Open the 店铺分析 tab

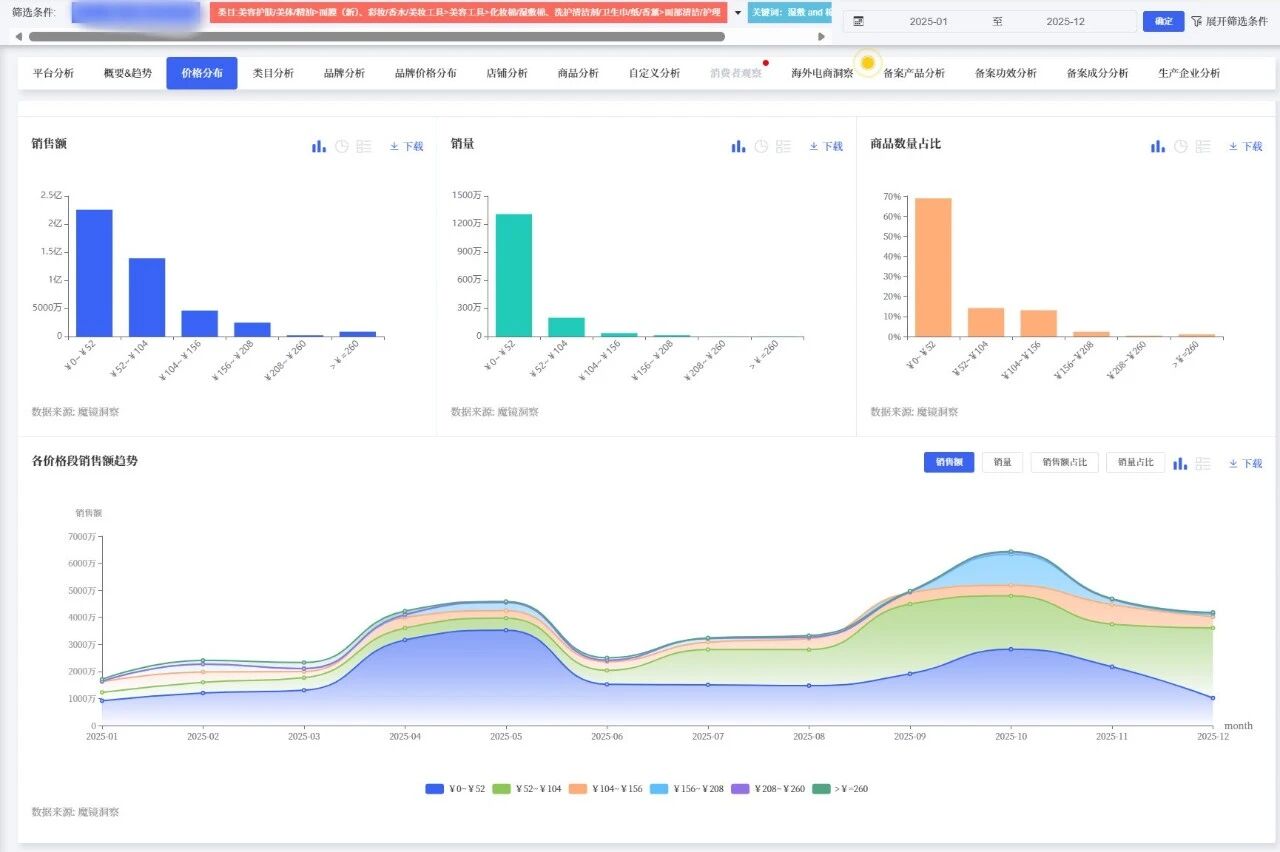click(x=507, y=73)
